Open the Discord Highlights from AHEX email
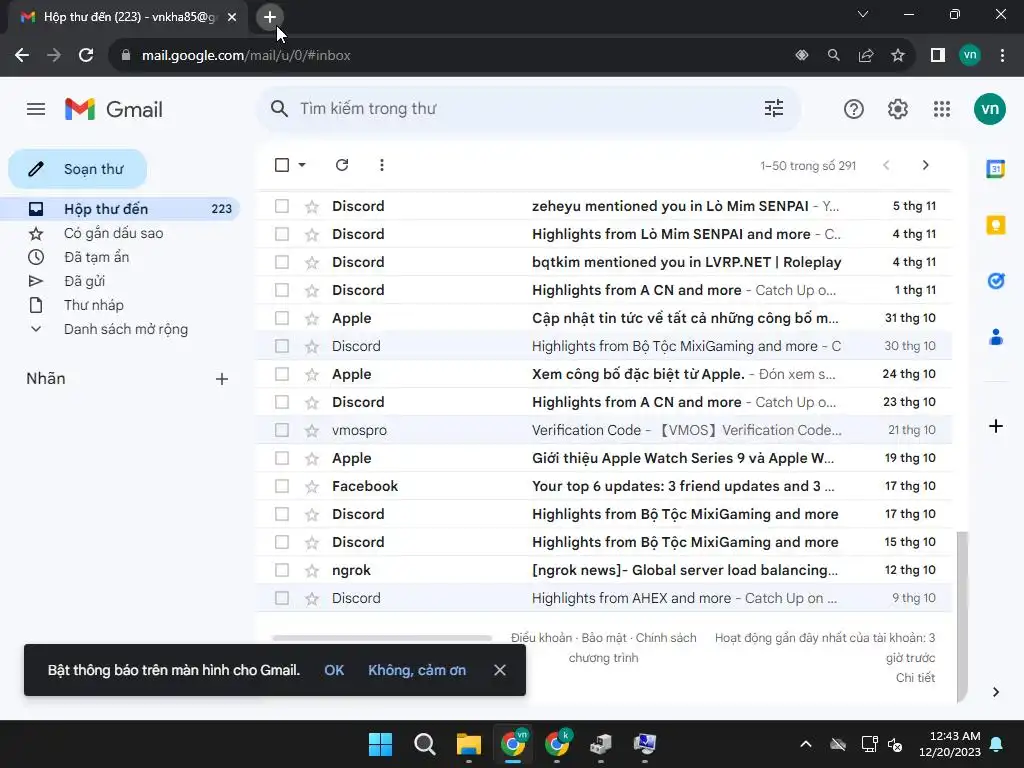This screenshot has height=768, width=1024. [604, 598]
